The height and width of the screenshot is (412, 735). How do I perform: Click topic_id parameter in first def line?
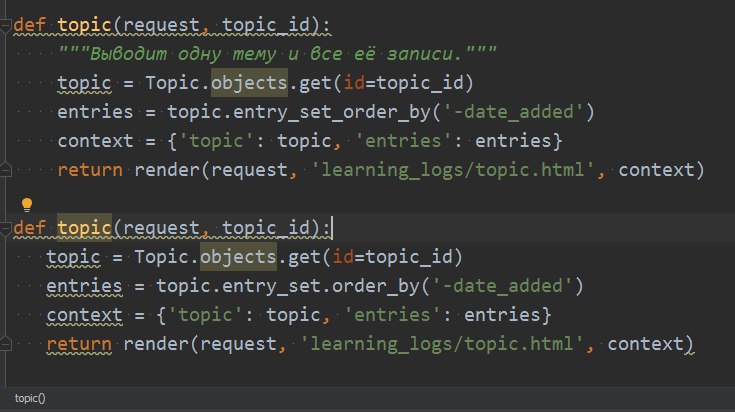click(266, 25)
